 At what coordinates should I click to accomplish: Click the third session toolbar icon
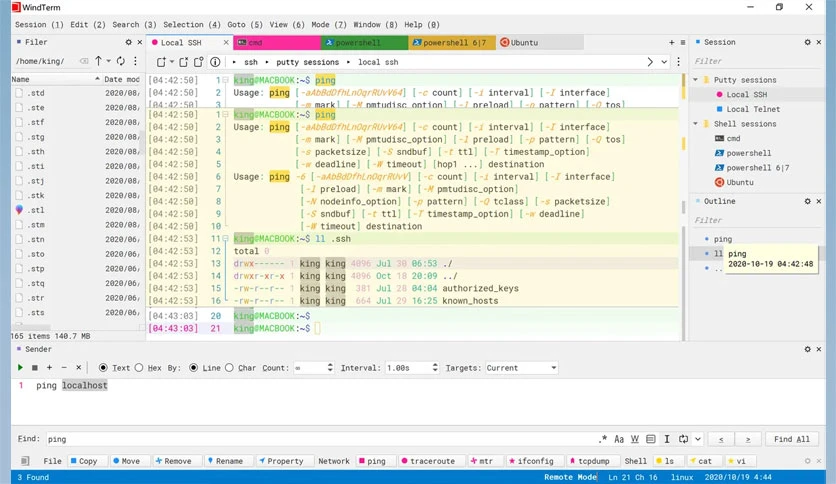click(x=199, y=62)
